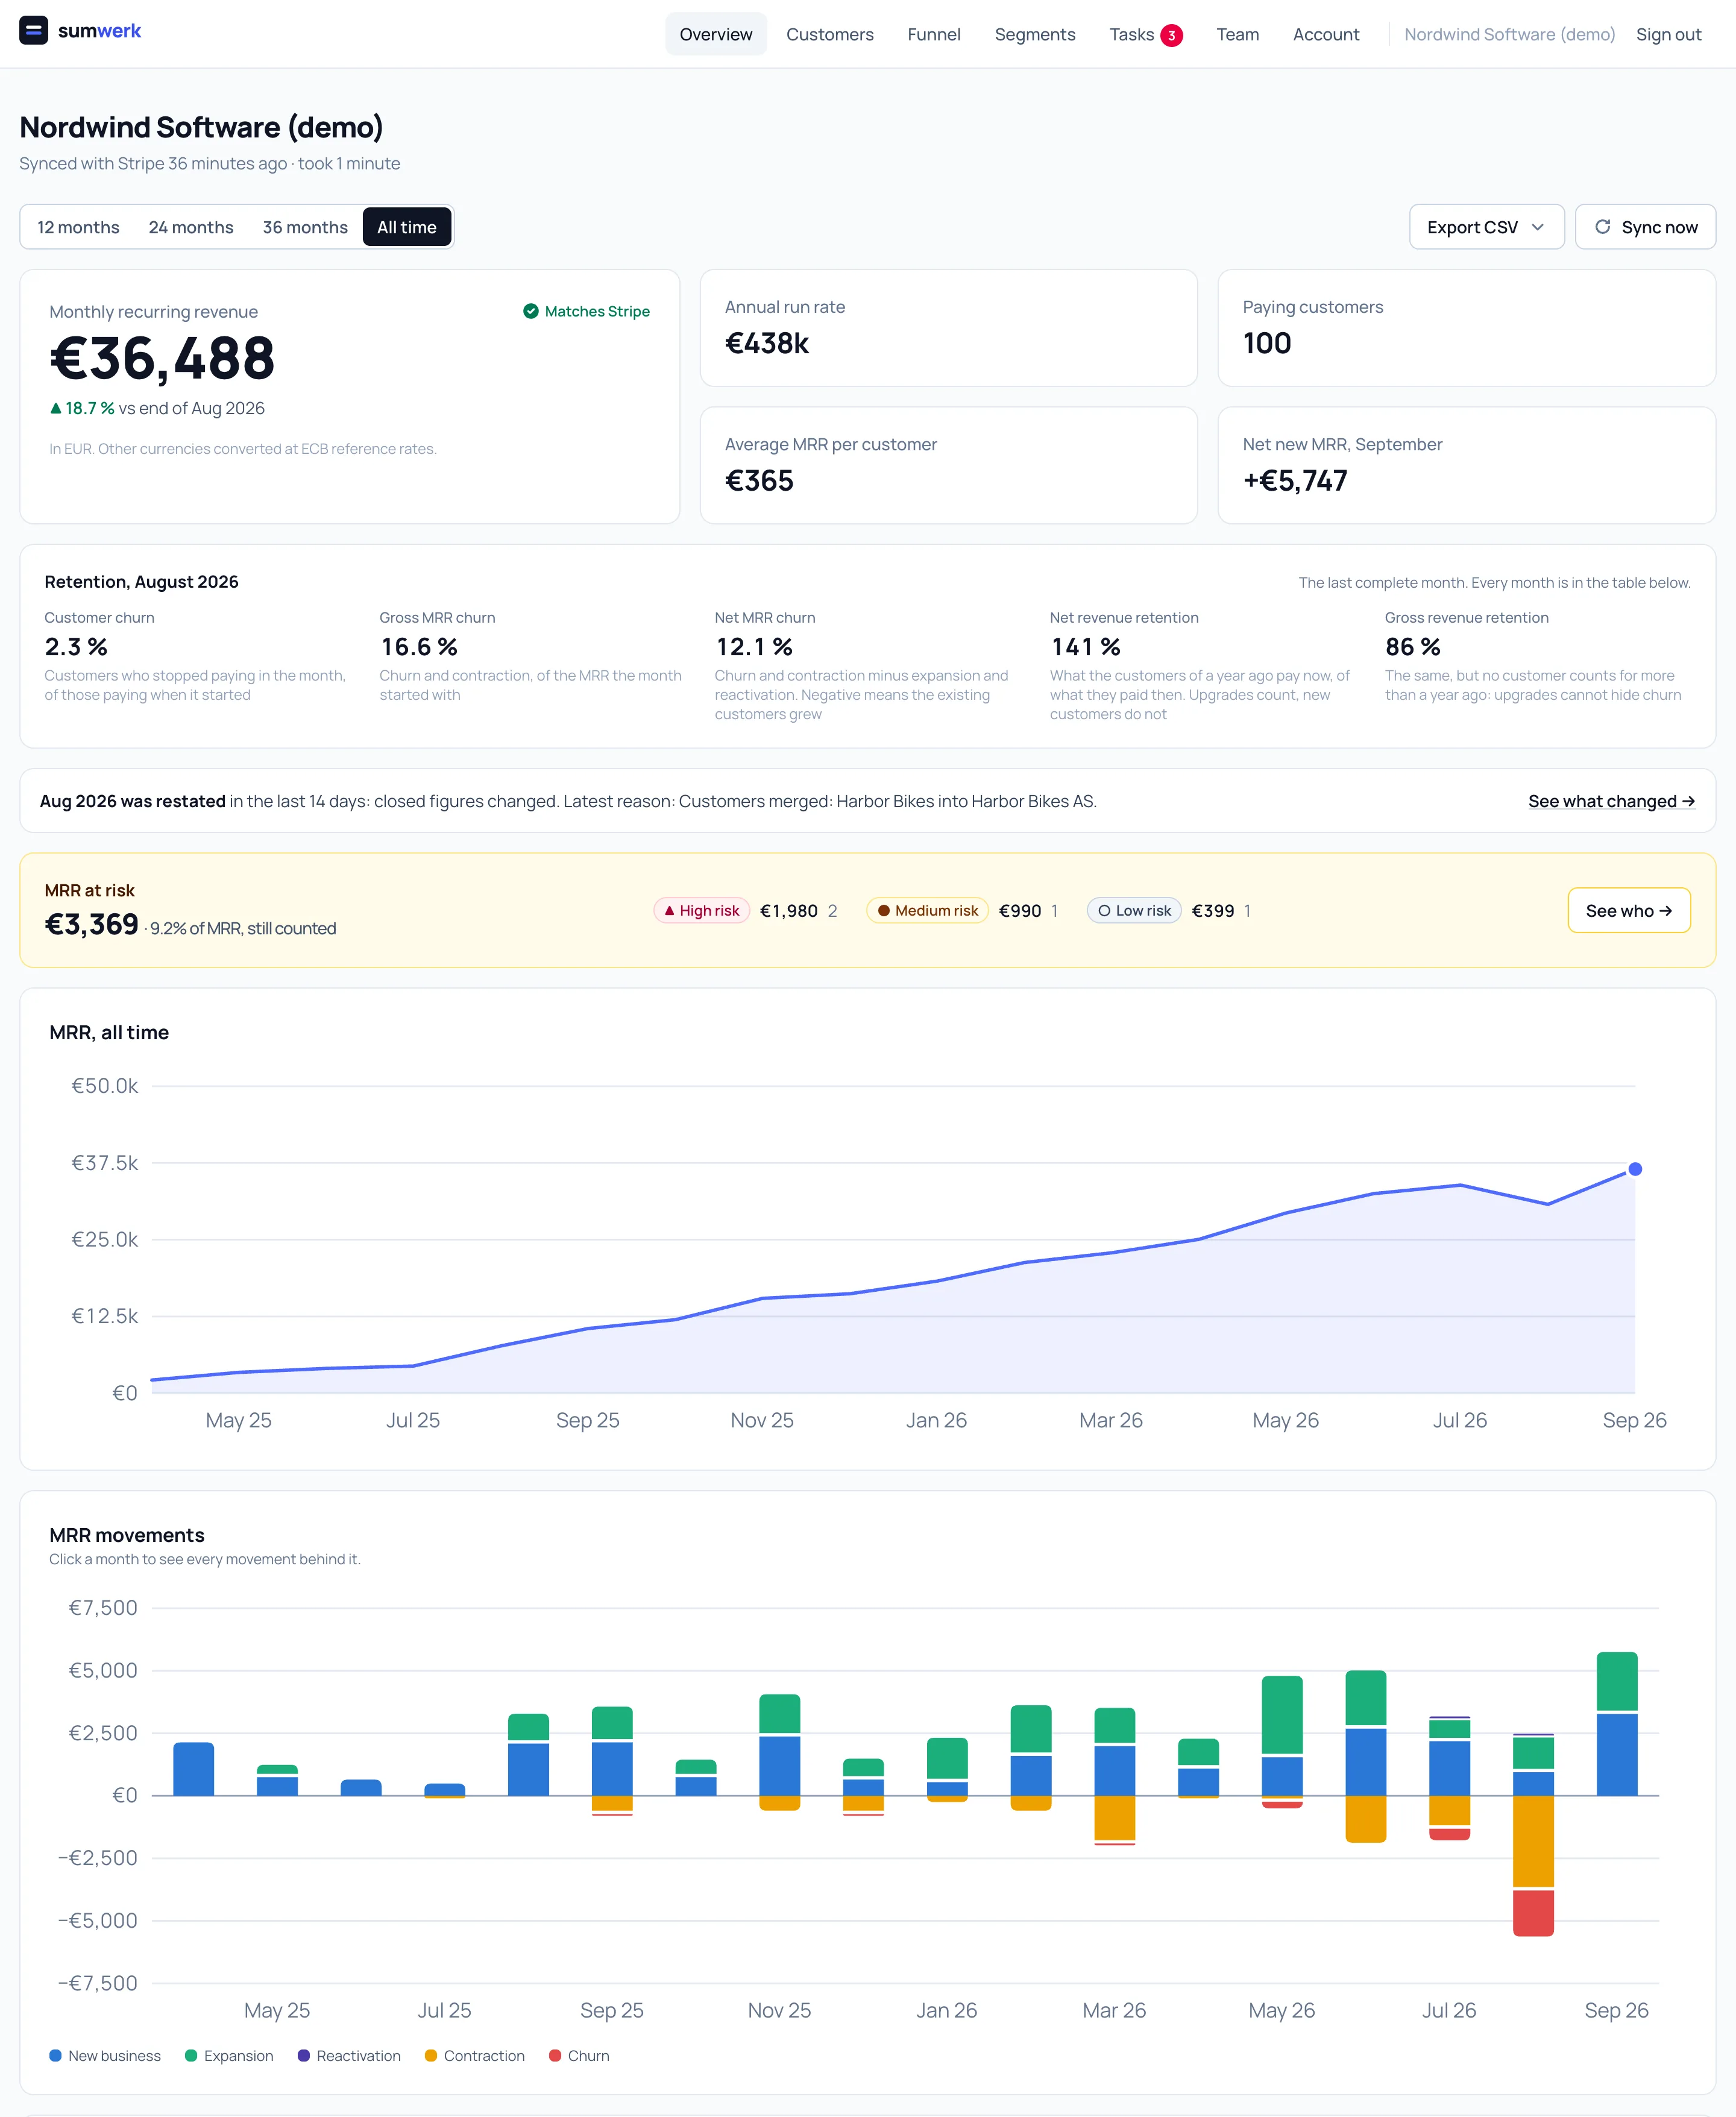1736x2117 pixels.
Task: Click the Tasks red badge showing 3
Action: pyautogui.click(x=1171, y=35)
